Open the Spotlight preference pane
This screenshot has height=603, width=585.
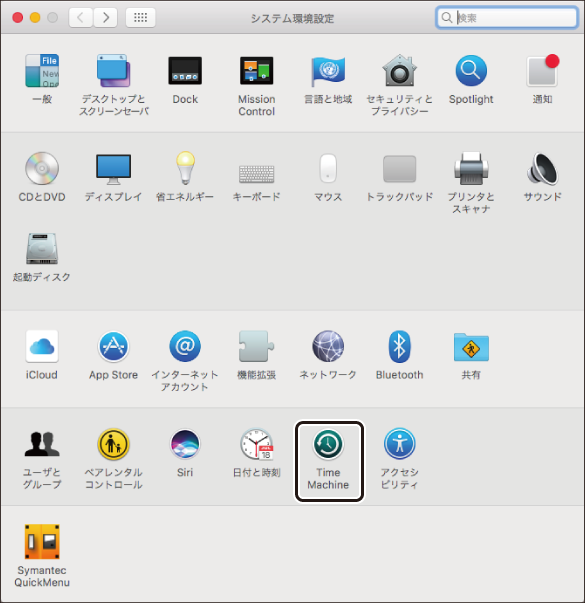click(471, 71)
